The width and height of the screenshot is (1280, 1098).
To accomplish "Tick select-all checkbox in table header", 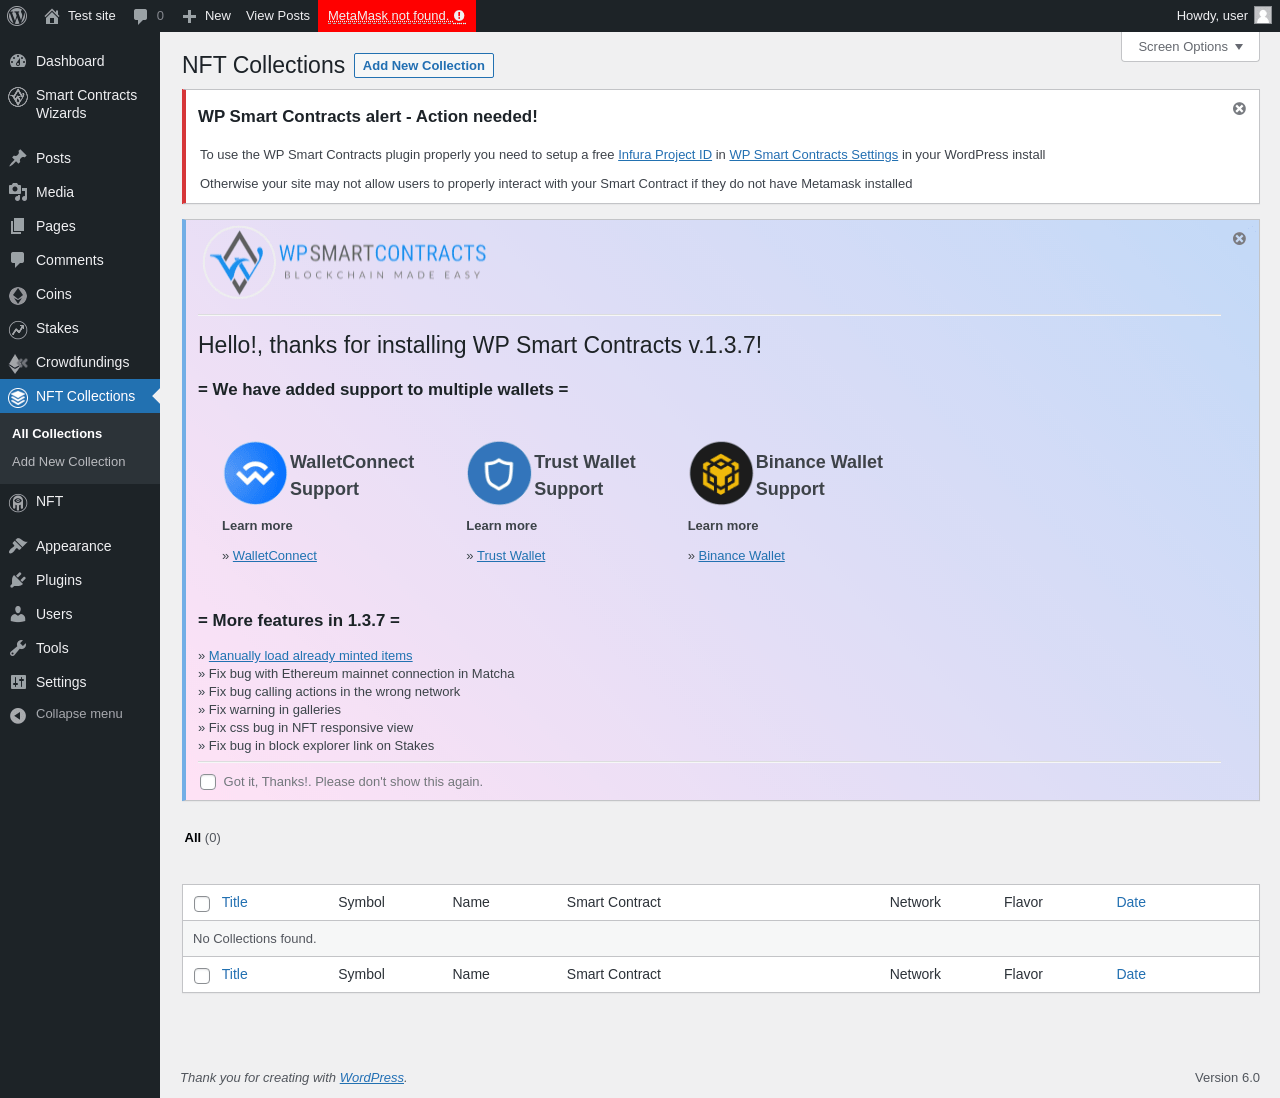I will coord(202,904).
